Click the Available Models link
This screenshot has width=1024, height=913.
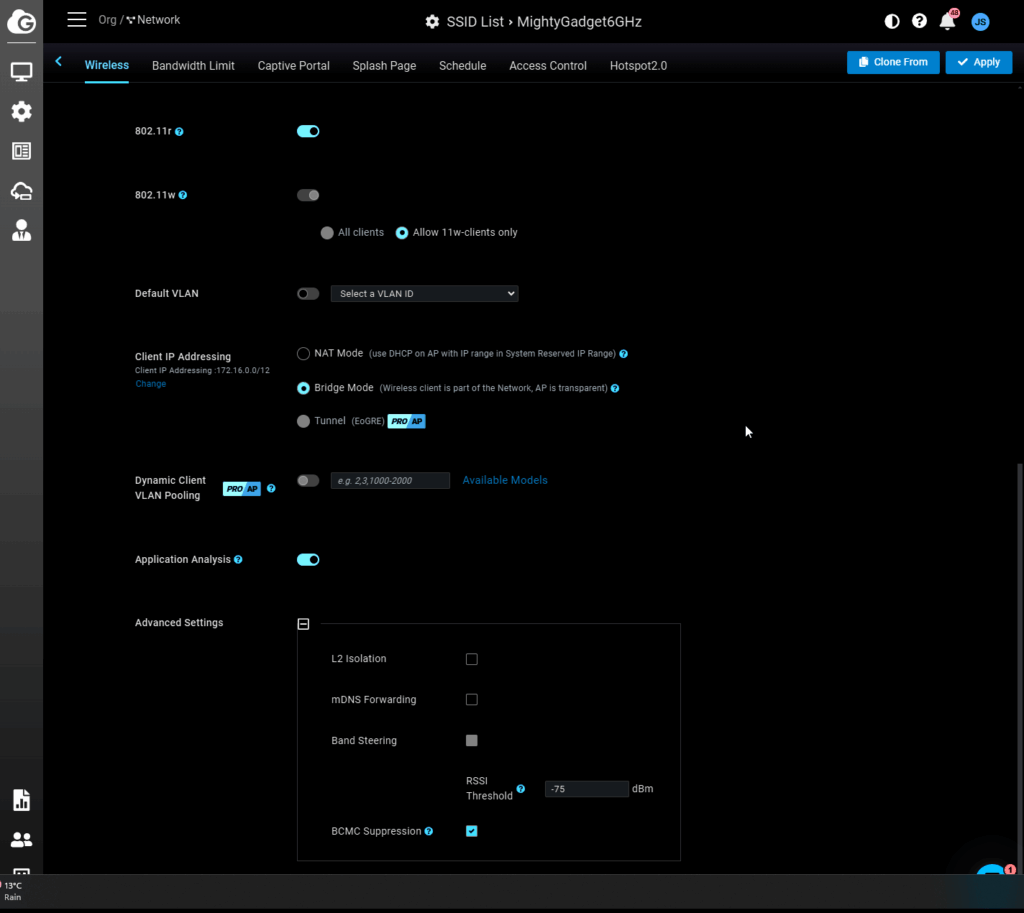[x=505, y=480]
